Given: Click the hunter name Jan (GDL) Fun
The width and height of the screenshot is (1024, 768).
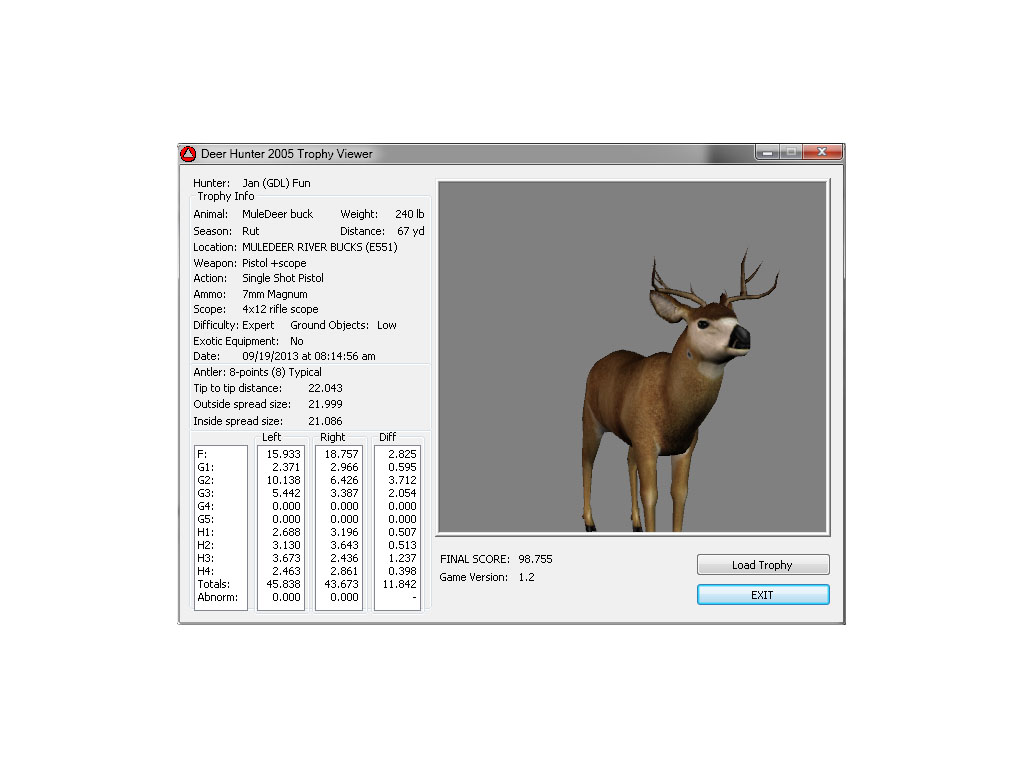Looking at the screenshot, I should [x=276, y=184].
